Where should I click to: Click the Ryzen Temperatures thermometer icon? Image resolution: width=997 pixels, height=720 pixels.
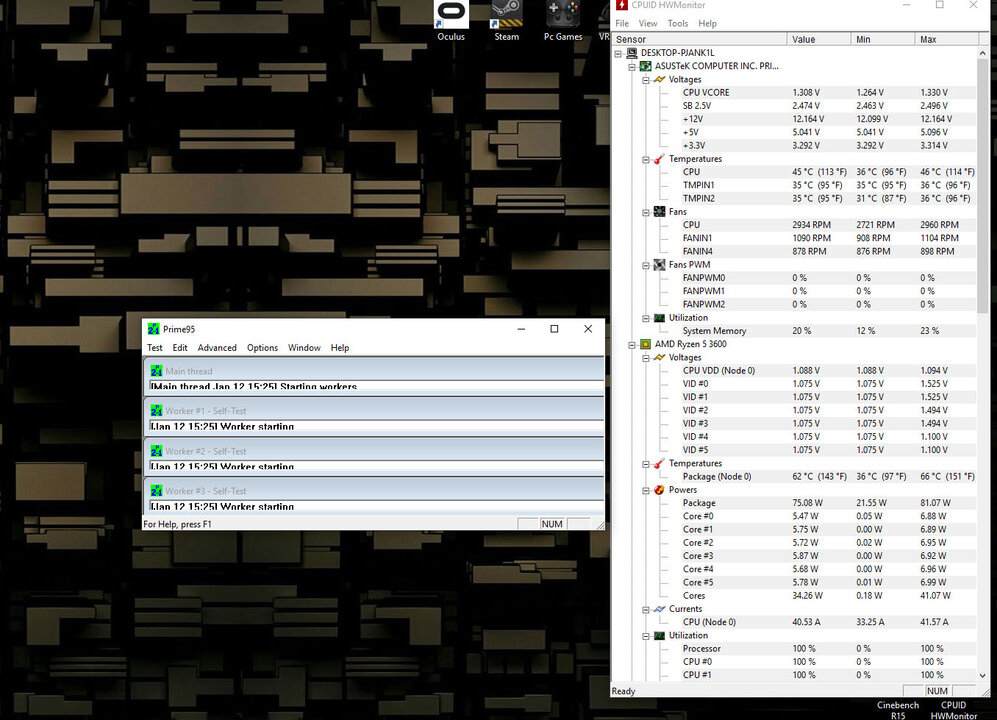(x=659, y=463)
